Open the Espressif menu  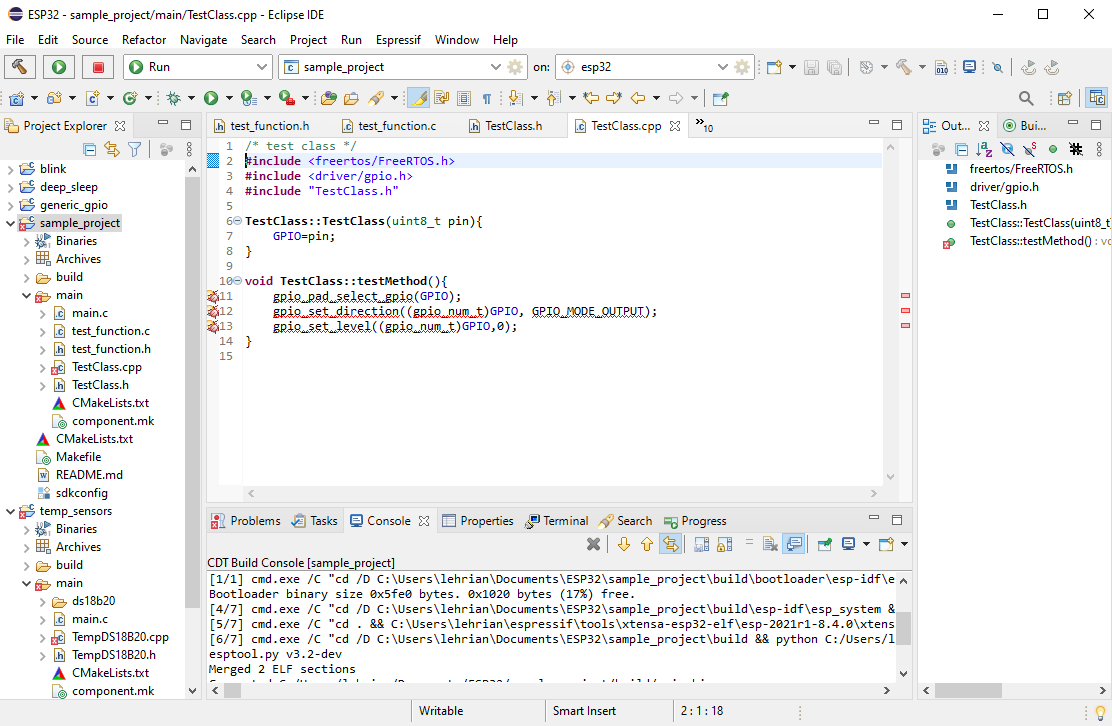(x=398, y=40)
